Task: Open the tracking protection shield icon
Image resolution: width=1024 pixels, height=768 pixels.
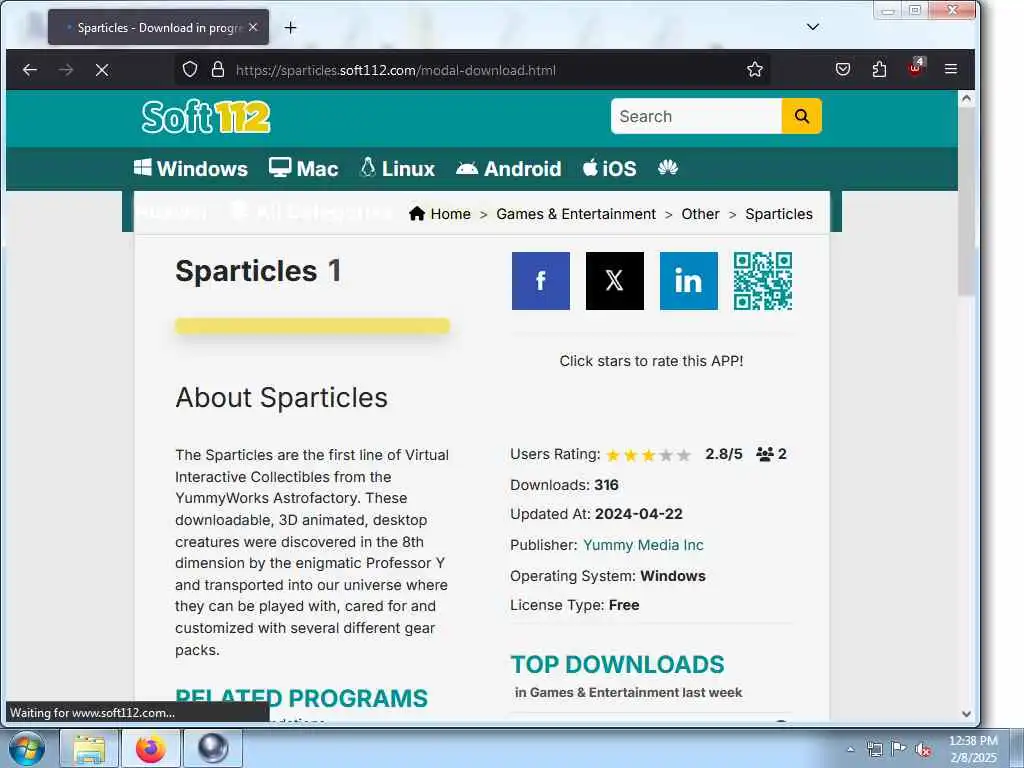Action: pyautogui.click(x=190, y=69)
